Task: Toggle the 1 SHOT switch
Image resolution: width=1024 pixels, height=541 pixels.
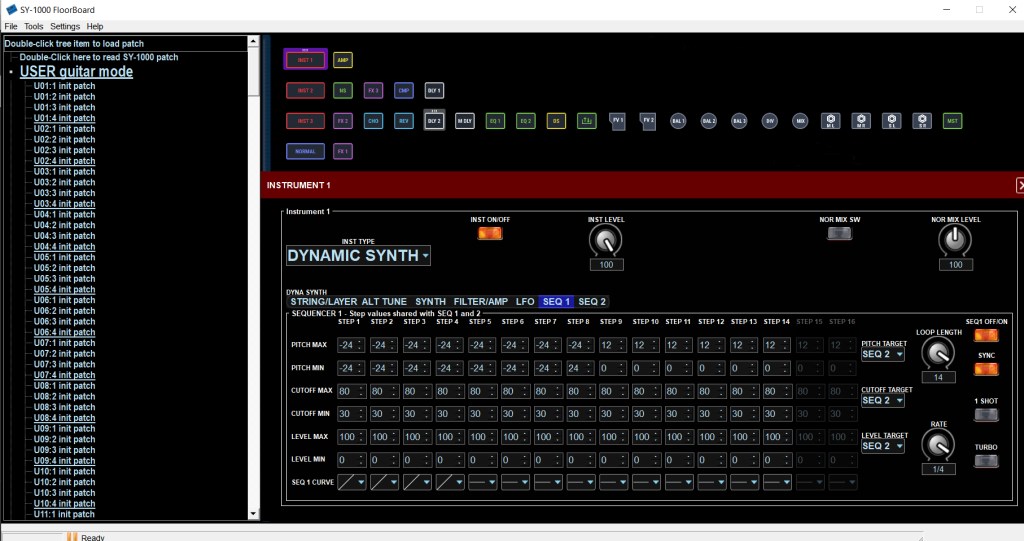Action: pyautogui.click(x=986, y=415)
